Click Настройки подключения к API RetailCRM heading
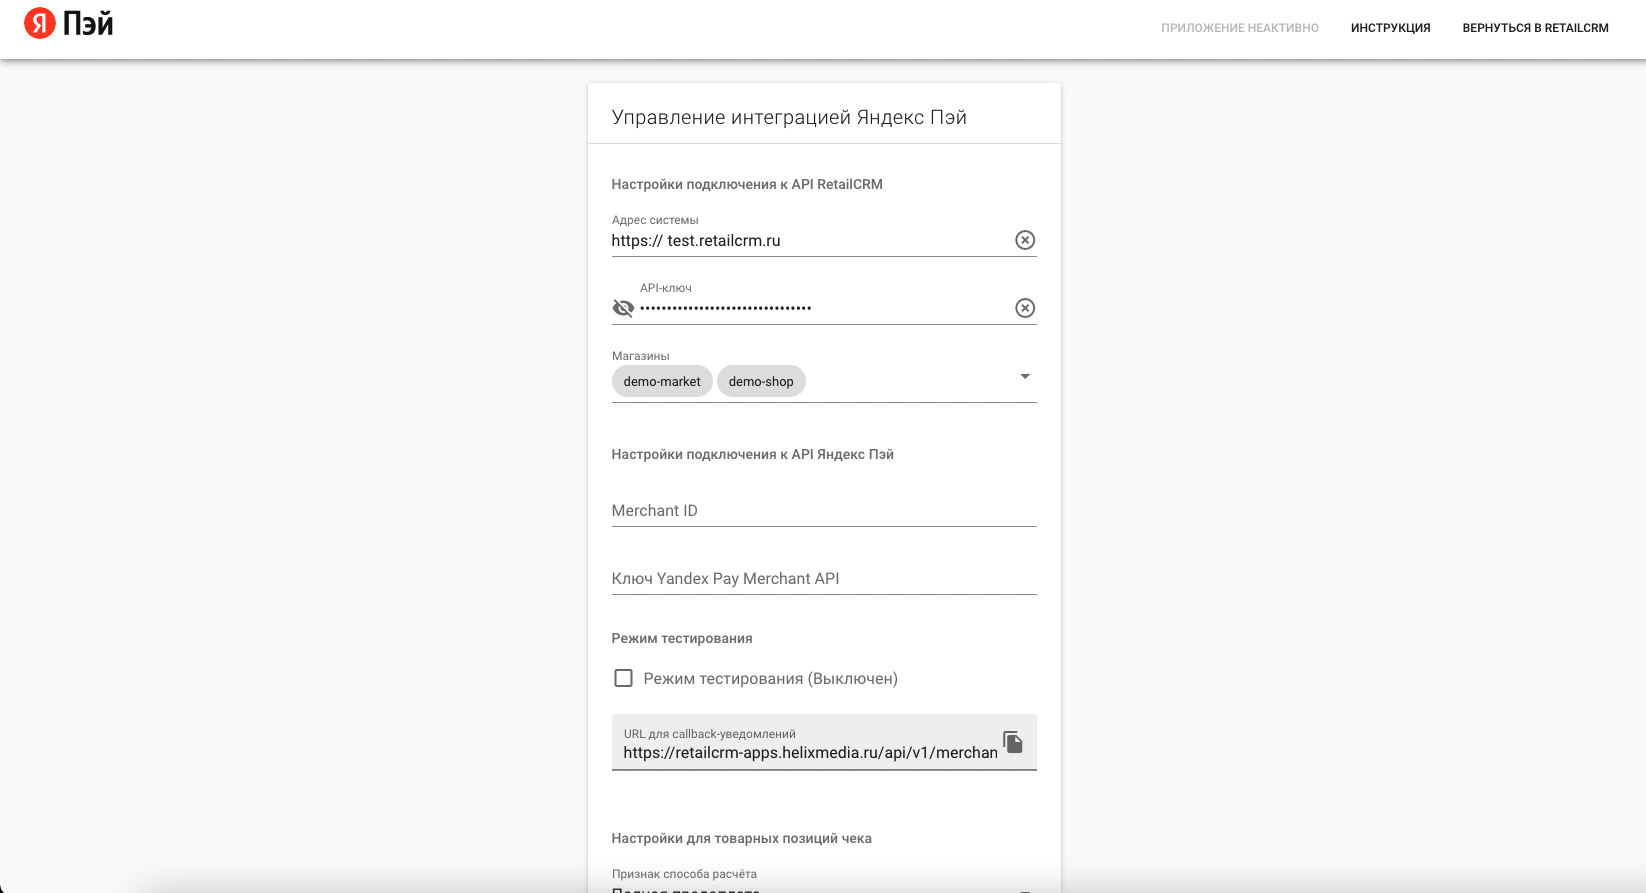This screenshot has height=893, width=1646. click(x=747, y=184)
